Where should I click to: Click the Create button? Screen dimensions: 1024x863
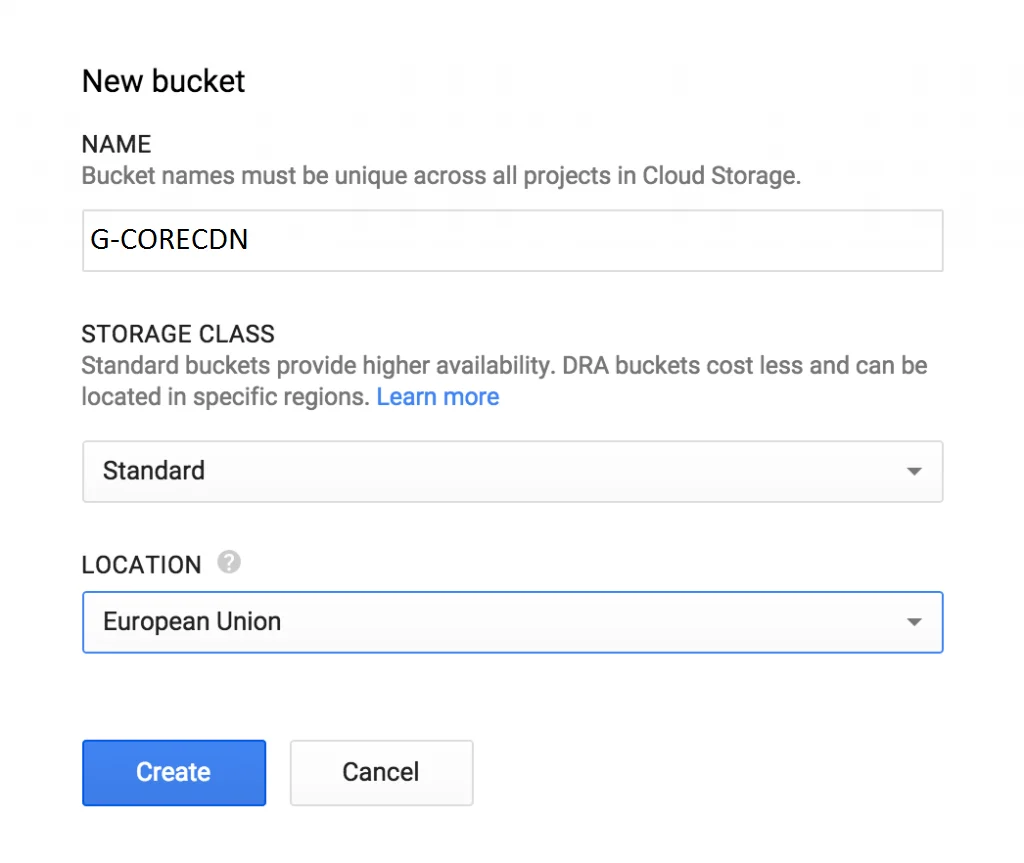tap(174, 772)
